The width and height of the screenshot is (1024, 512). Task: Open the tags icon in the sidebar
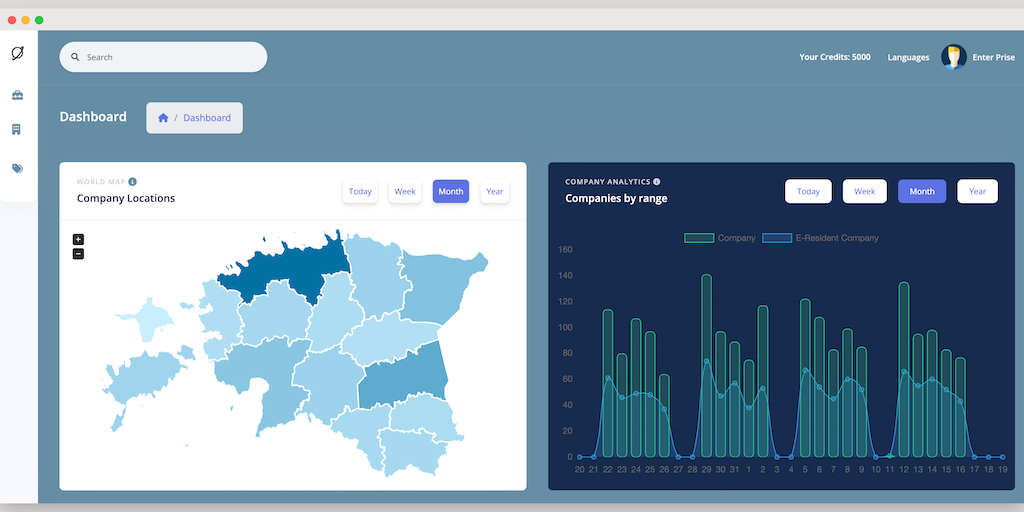click(17, 168)
